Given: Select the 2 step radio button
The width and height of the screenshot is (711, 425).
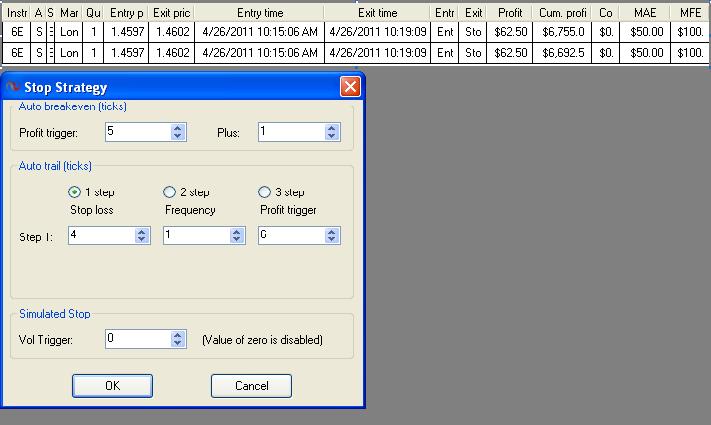Looking at the screenshot, I should pos(169,192).
